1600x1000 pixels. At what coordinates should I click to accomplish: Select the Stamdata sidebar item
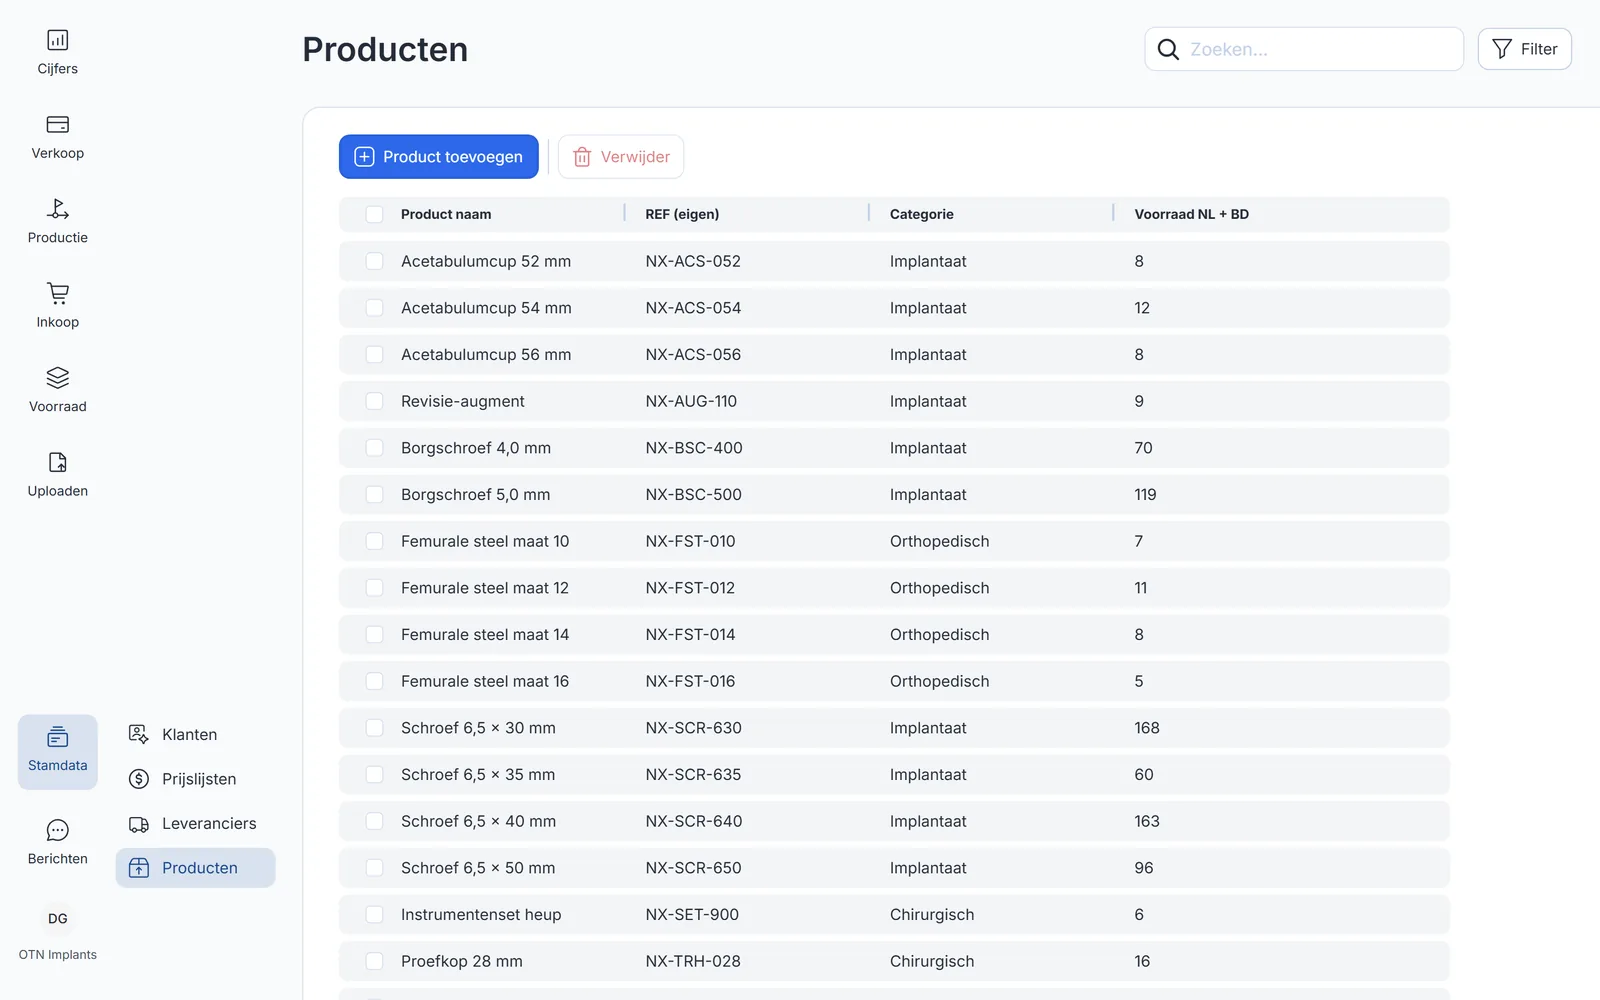(58, 752)
